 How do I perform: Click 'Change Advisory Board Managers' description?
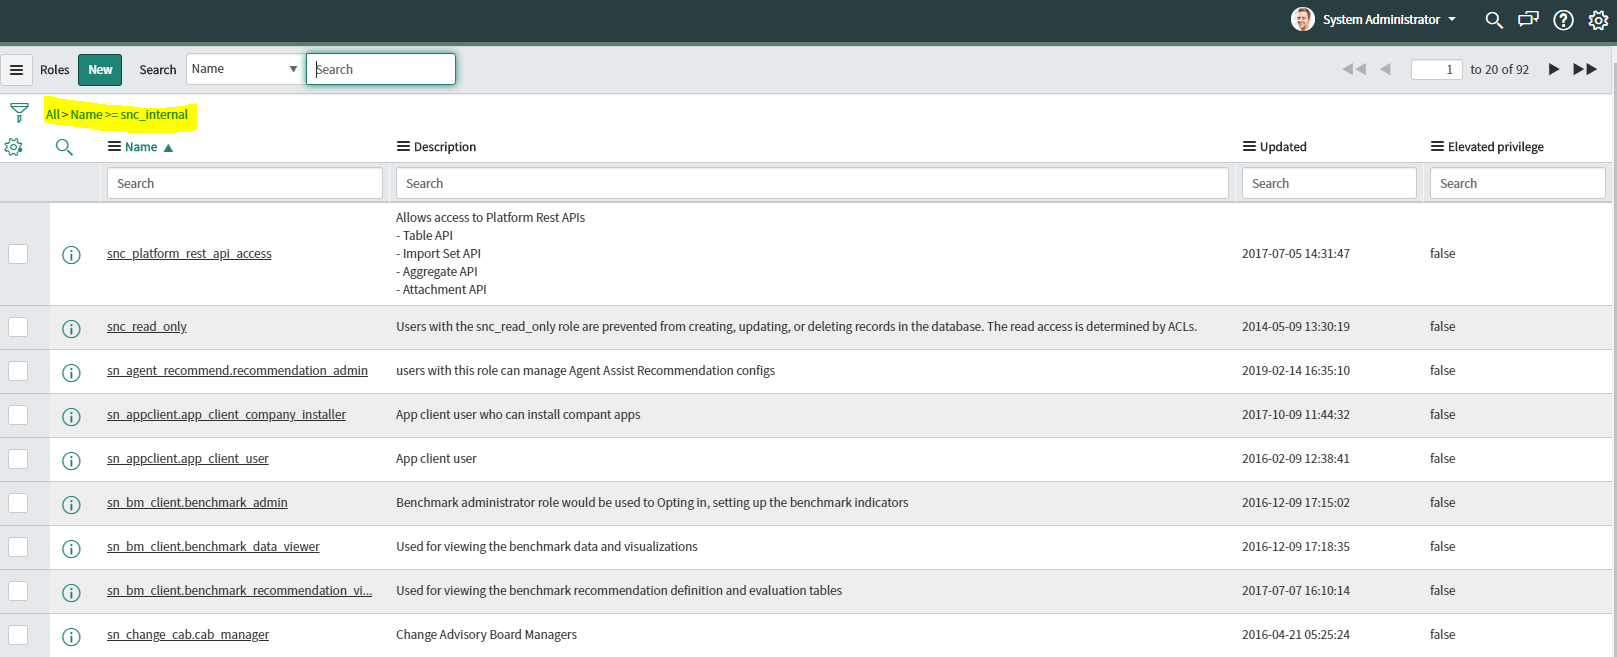(x=486, y=635)
